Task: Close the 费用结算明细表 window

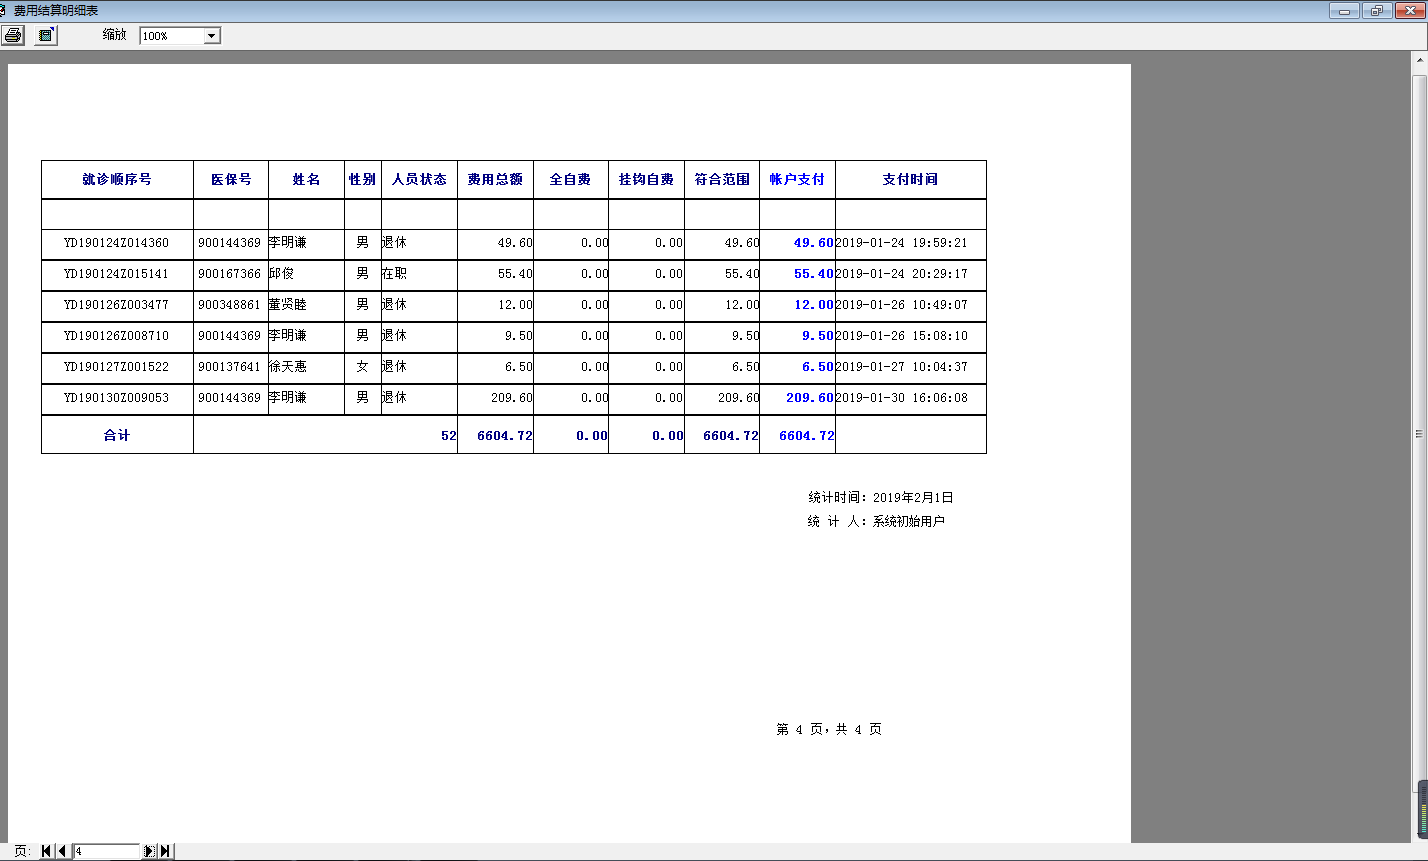Action: tap(1410, 10)
